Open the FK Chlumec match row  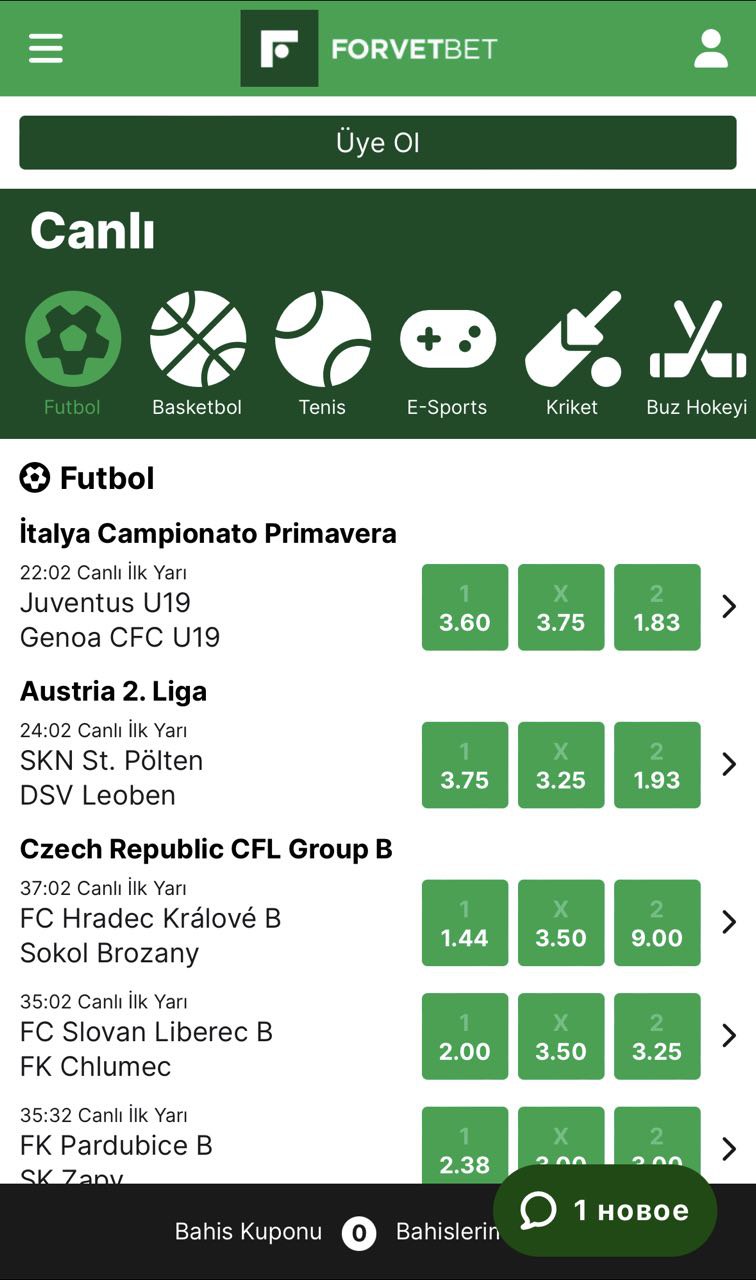click(200, 1049)
